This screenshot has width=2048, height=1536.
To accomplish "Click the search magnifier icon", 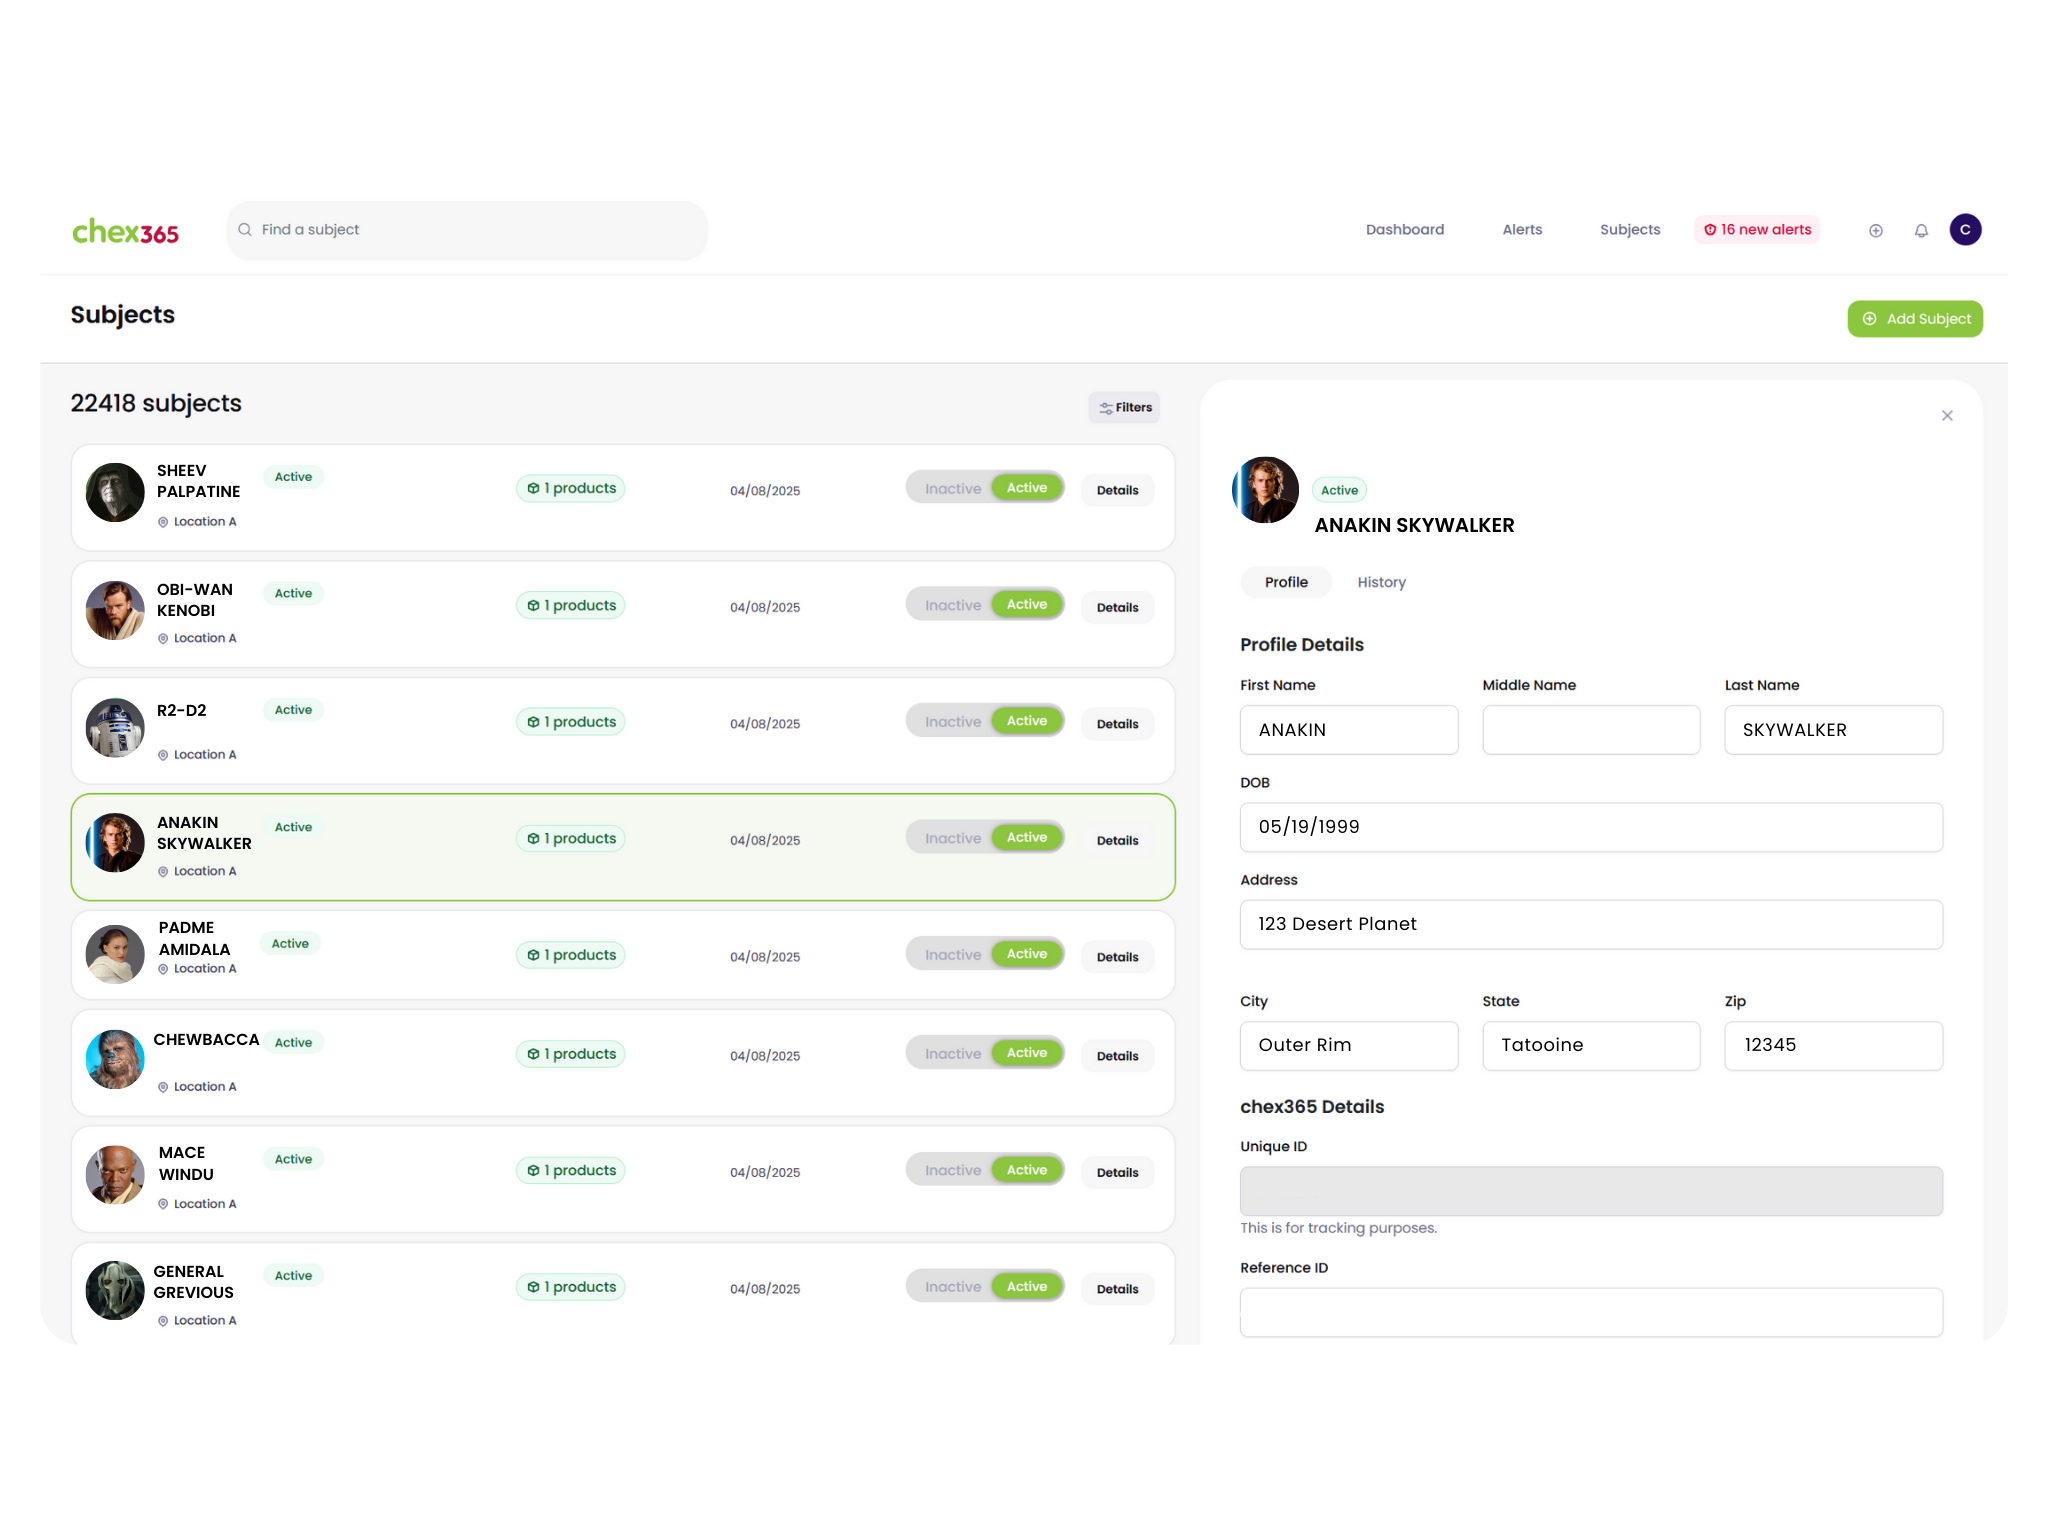I will click(245, 230).
